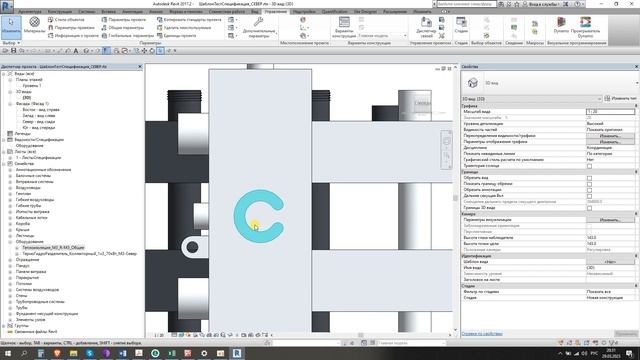Screen dimensions: 640x360
Task: Launch Проигрыватель Dynamo (Dynamo Player)
Action: 585,27
